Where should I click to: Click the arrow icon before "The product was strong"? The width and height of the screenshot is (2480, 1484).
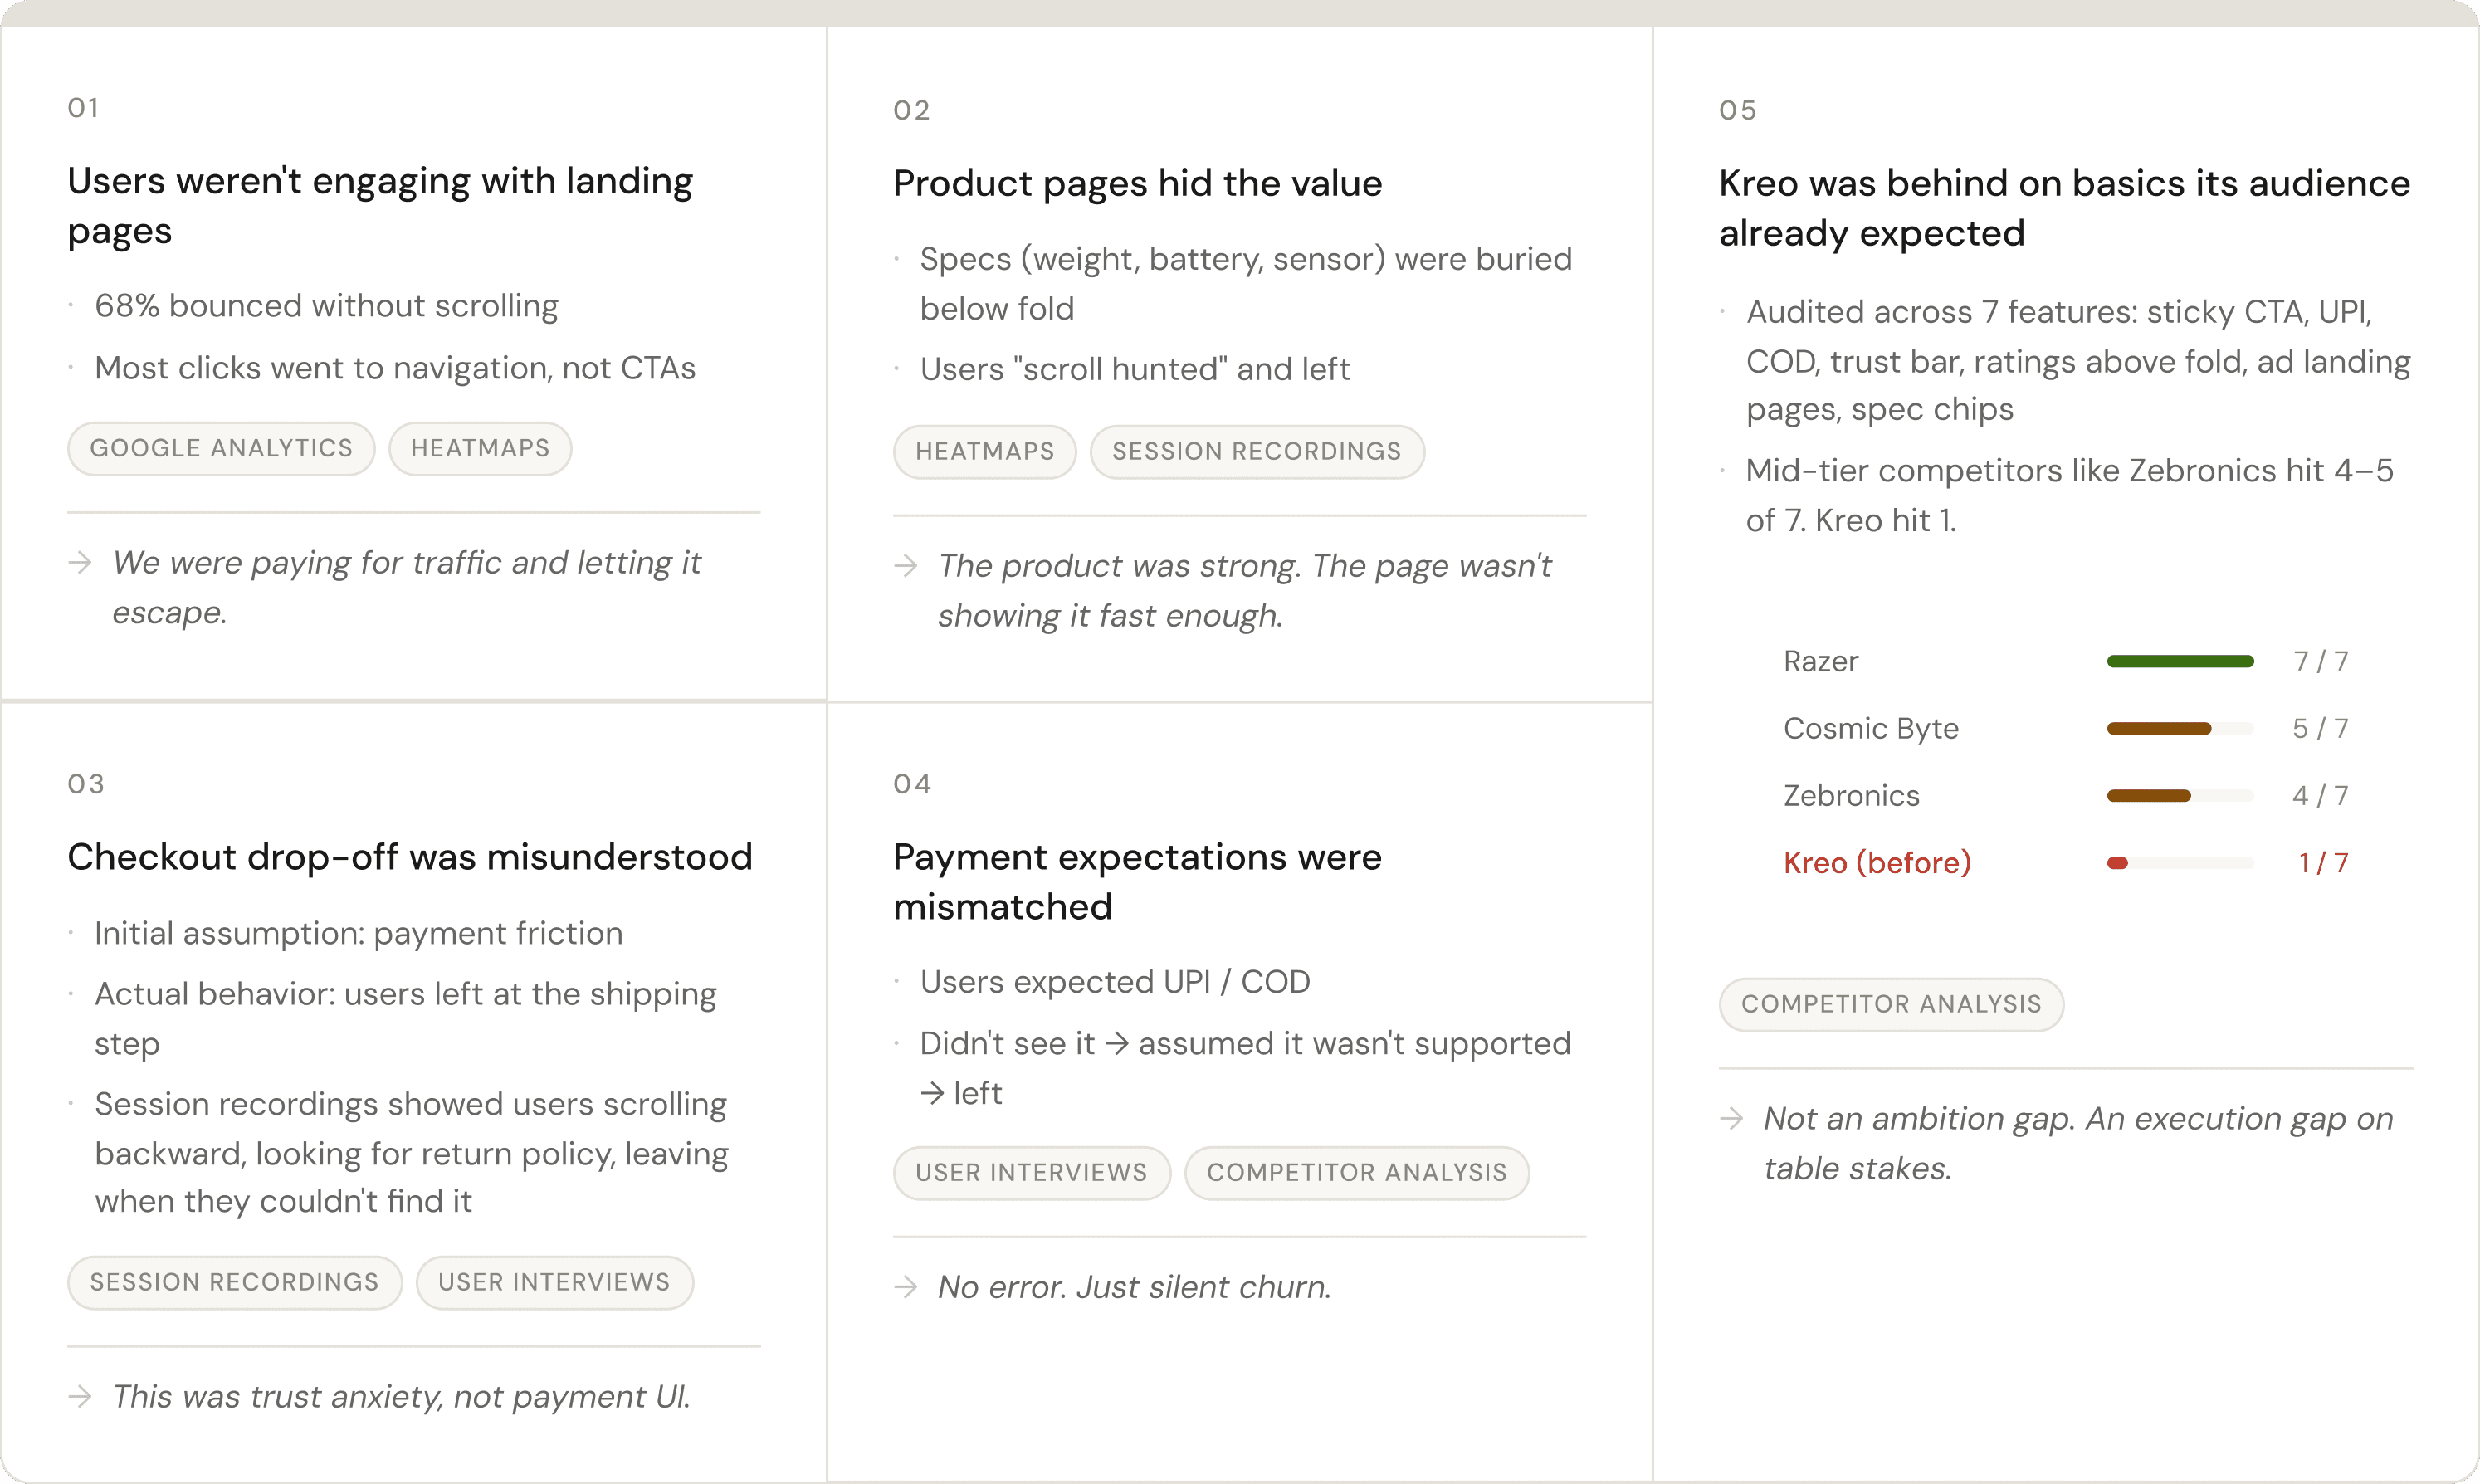click(x=906, y=566)
